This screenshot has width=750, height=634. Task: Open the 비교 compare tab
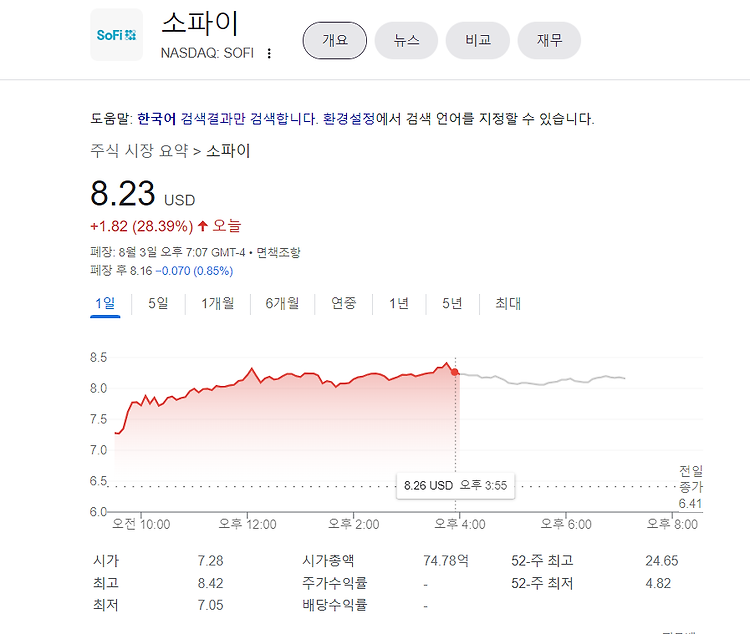pyautogui.click(x=477, y=40)
